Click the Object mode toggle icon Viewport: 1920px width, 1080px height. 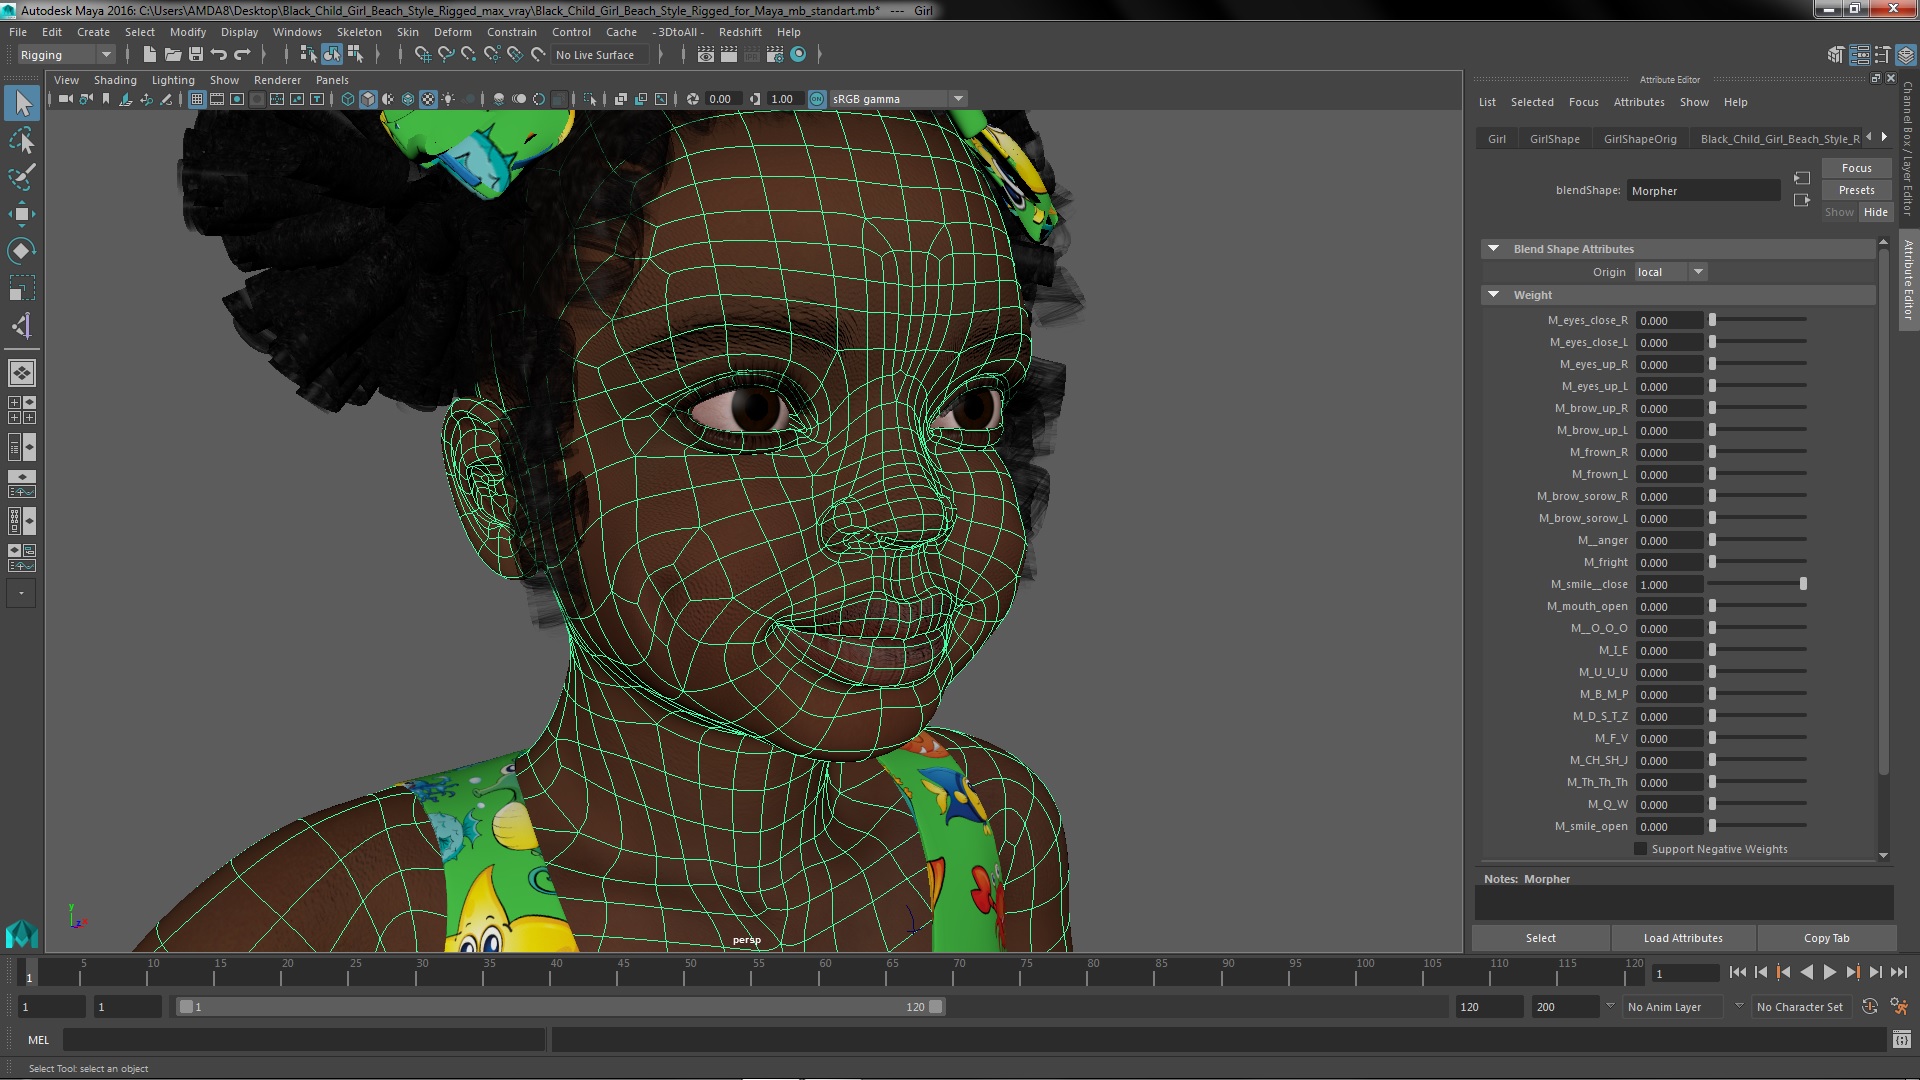tap(332, 54)
